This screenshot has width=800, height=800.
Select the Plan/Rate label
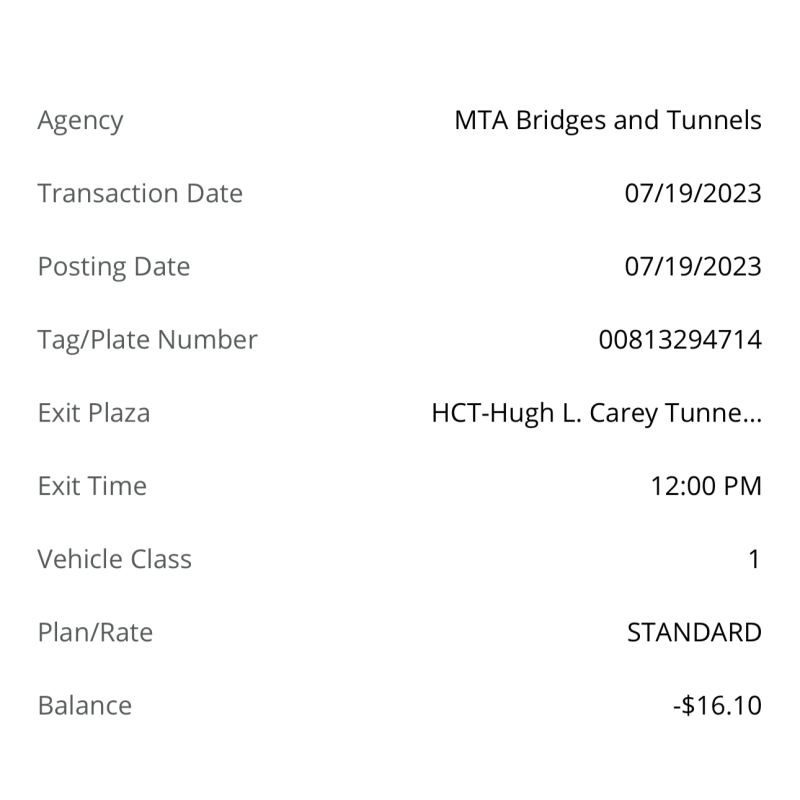(95, 633)
